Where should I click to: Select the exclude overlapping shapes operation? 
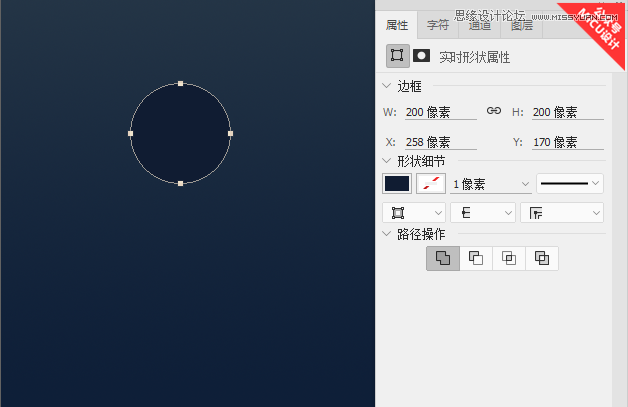542,258
